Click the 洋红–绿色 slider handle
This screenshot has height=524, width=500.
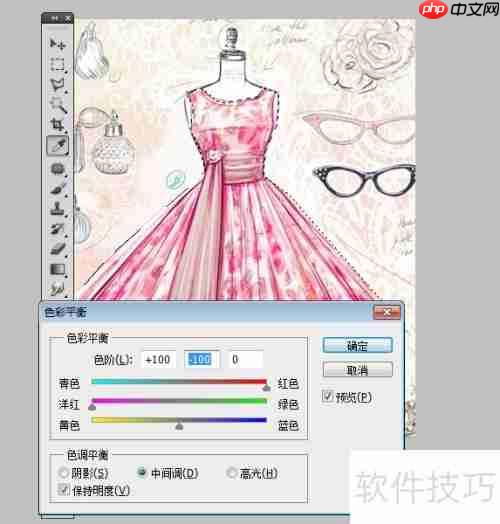pyautogui.click(x=92, y=407)
